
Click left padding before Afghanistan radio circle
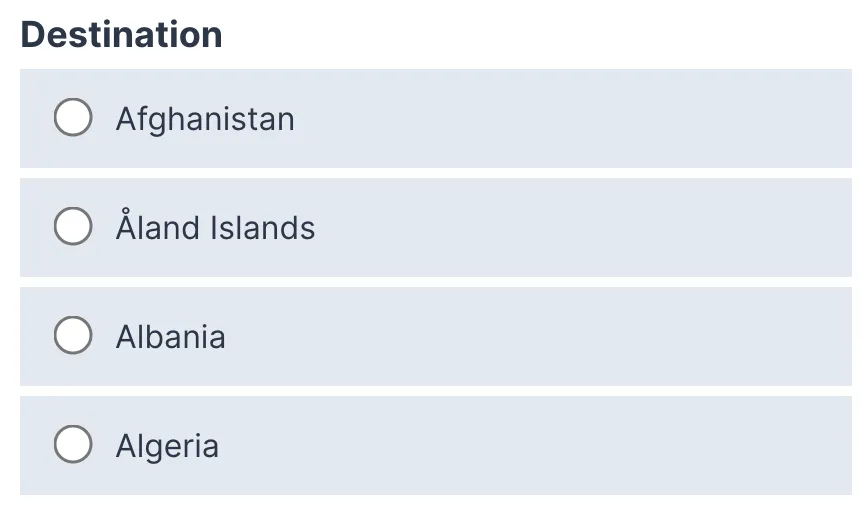pyautogui.click(x=36, y=119)
